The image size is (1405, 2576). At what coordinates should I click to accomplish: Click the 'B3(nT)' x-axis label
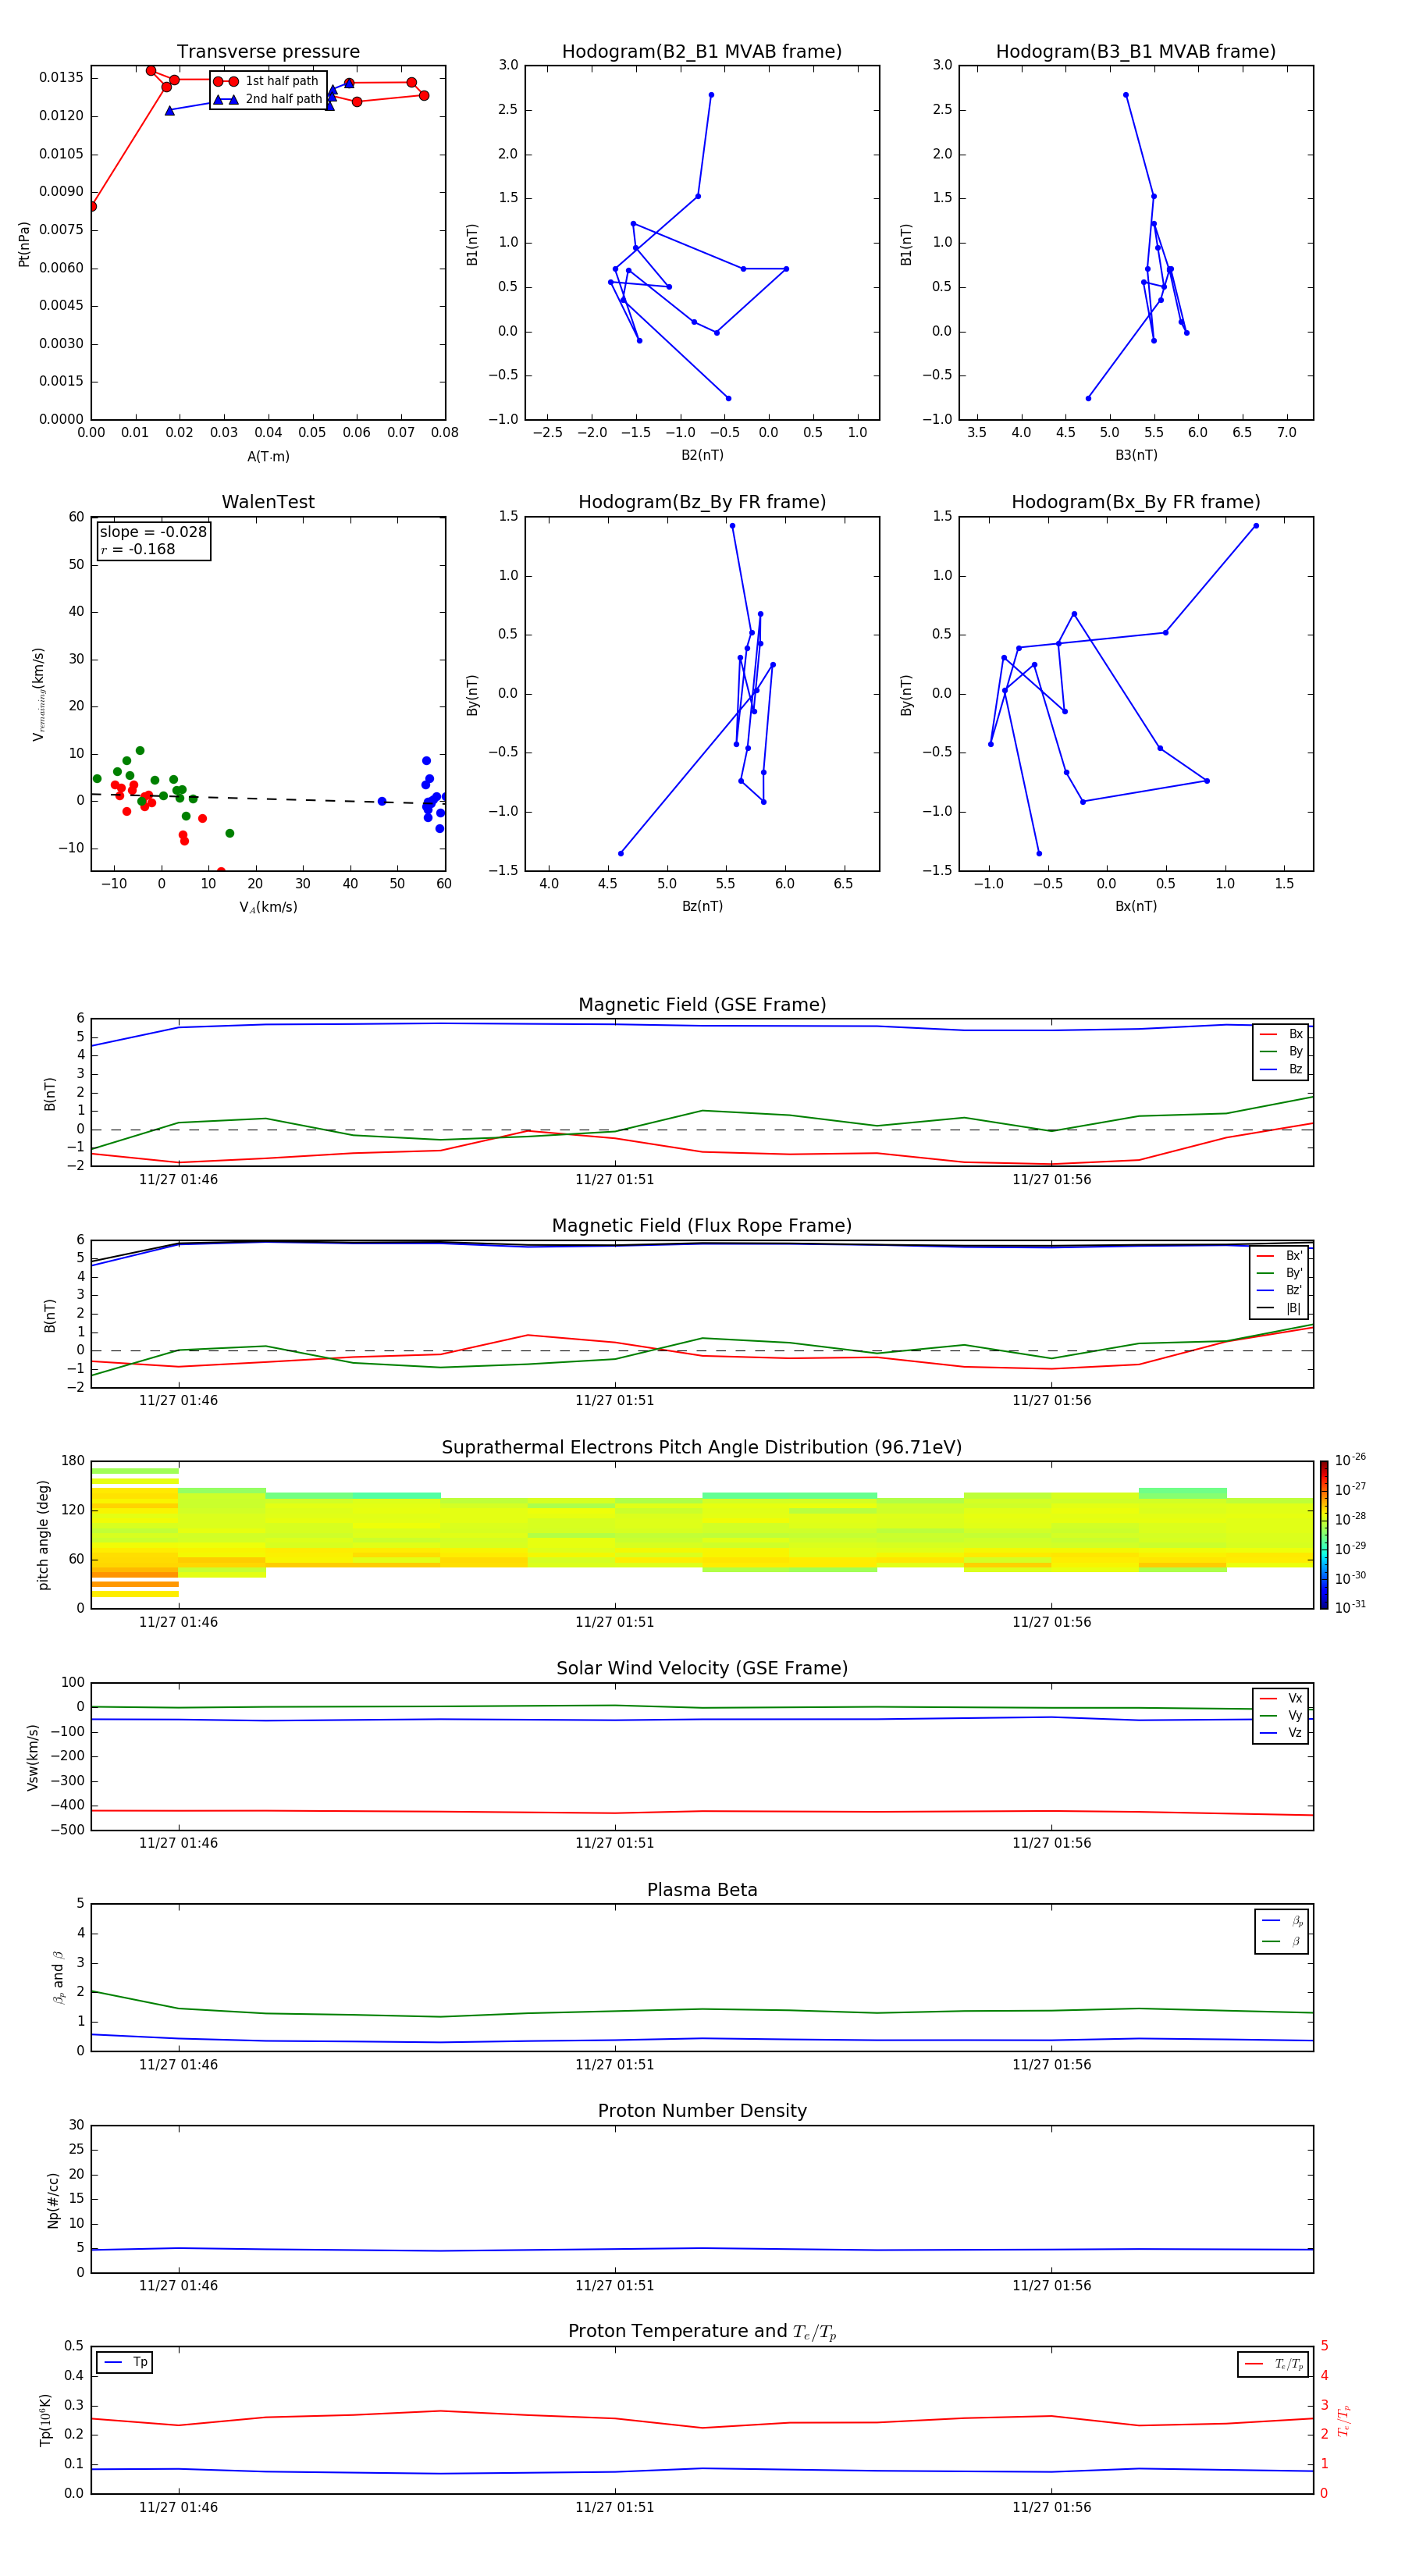(x=1136, y=455)
